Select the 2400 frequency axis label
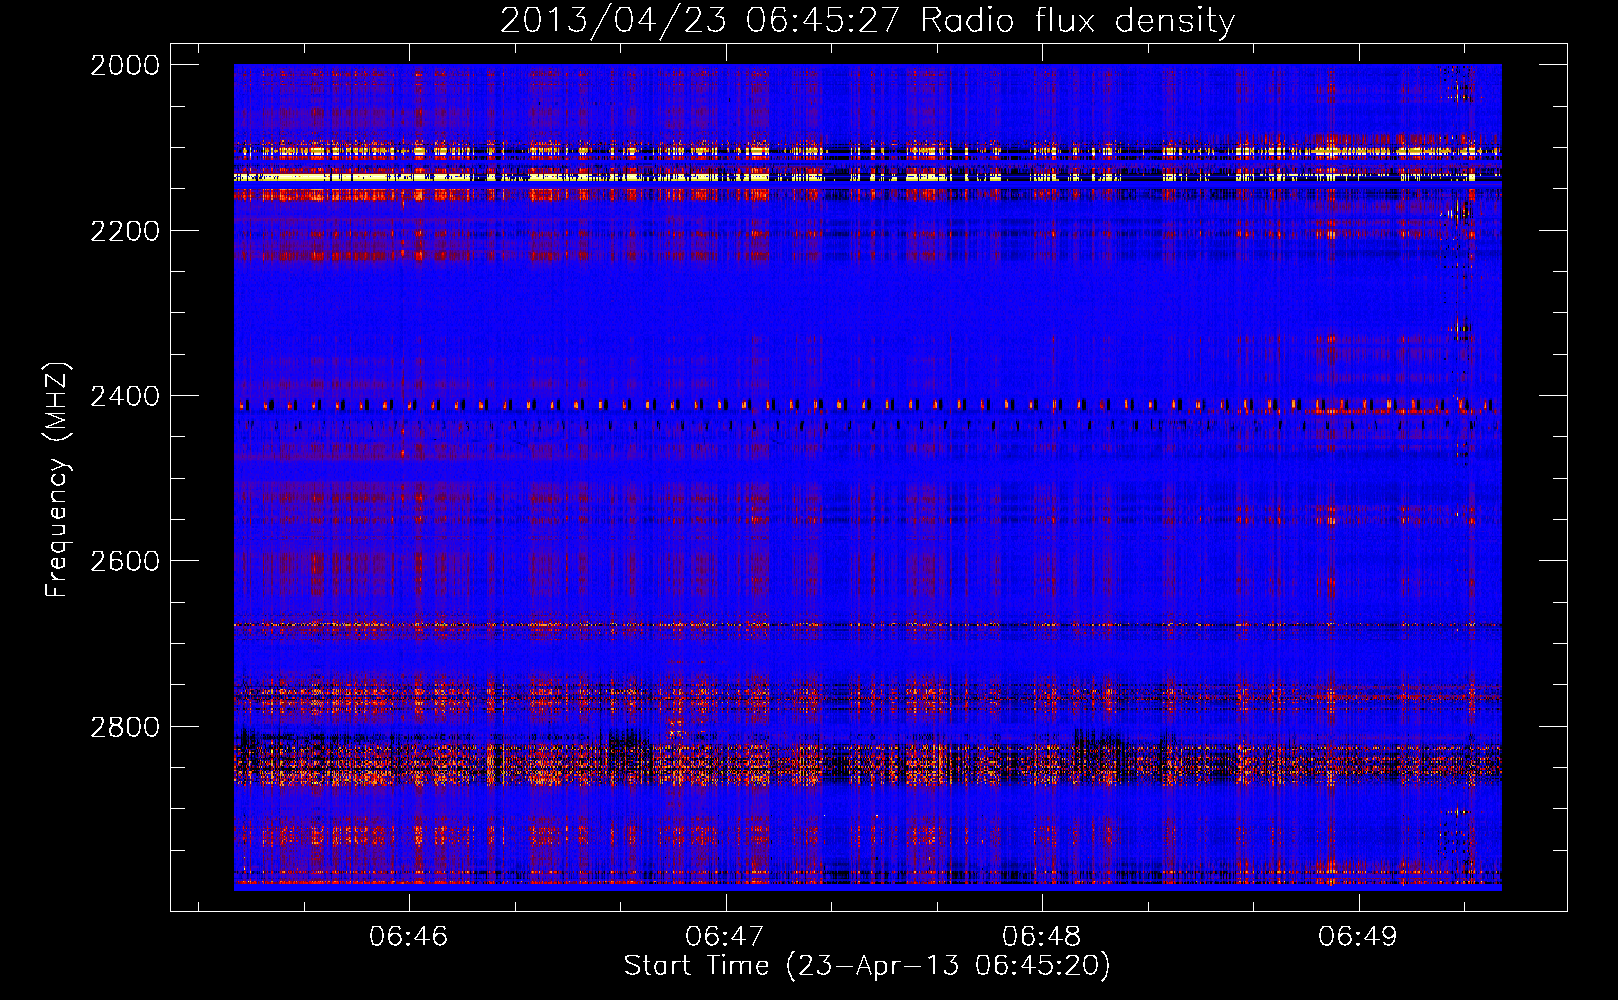The image size is (1618, 1000). pyautogui.click(x=125, y=396)
